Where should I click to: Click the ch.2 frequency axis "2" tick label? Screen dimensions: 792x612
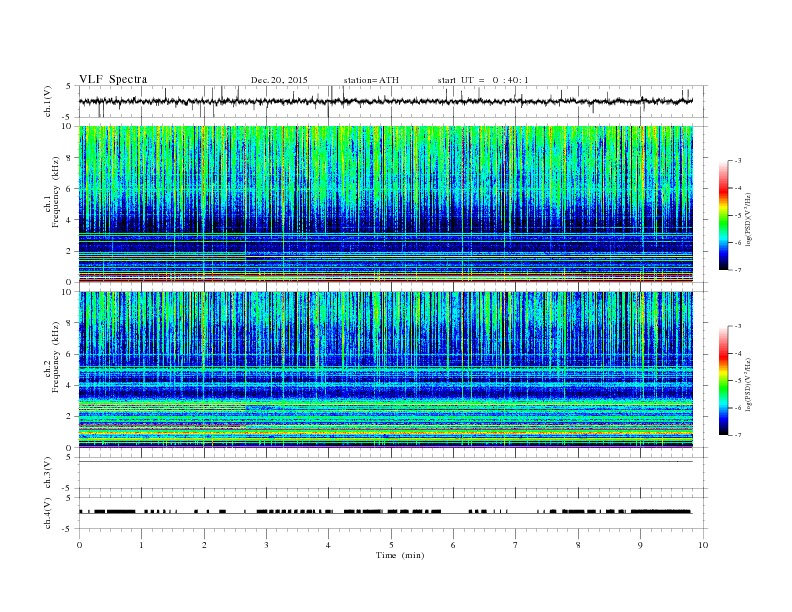70,417
